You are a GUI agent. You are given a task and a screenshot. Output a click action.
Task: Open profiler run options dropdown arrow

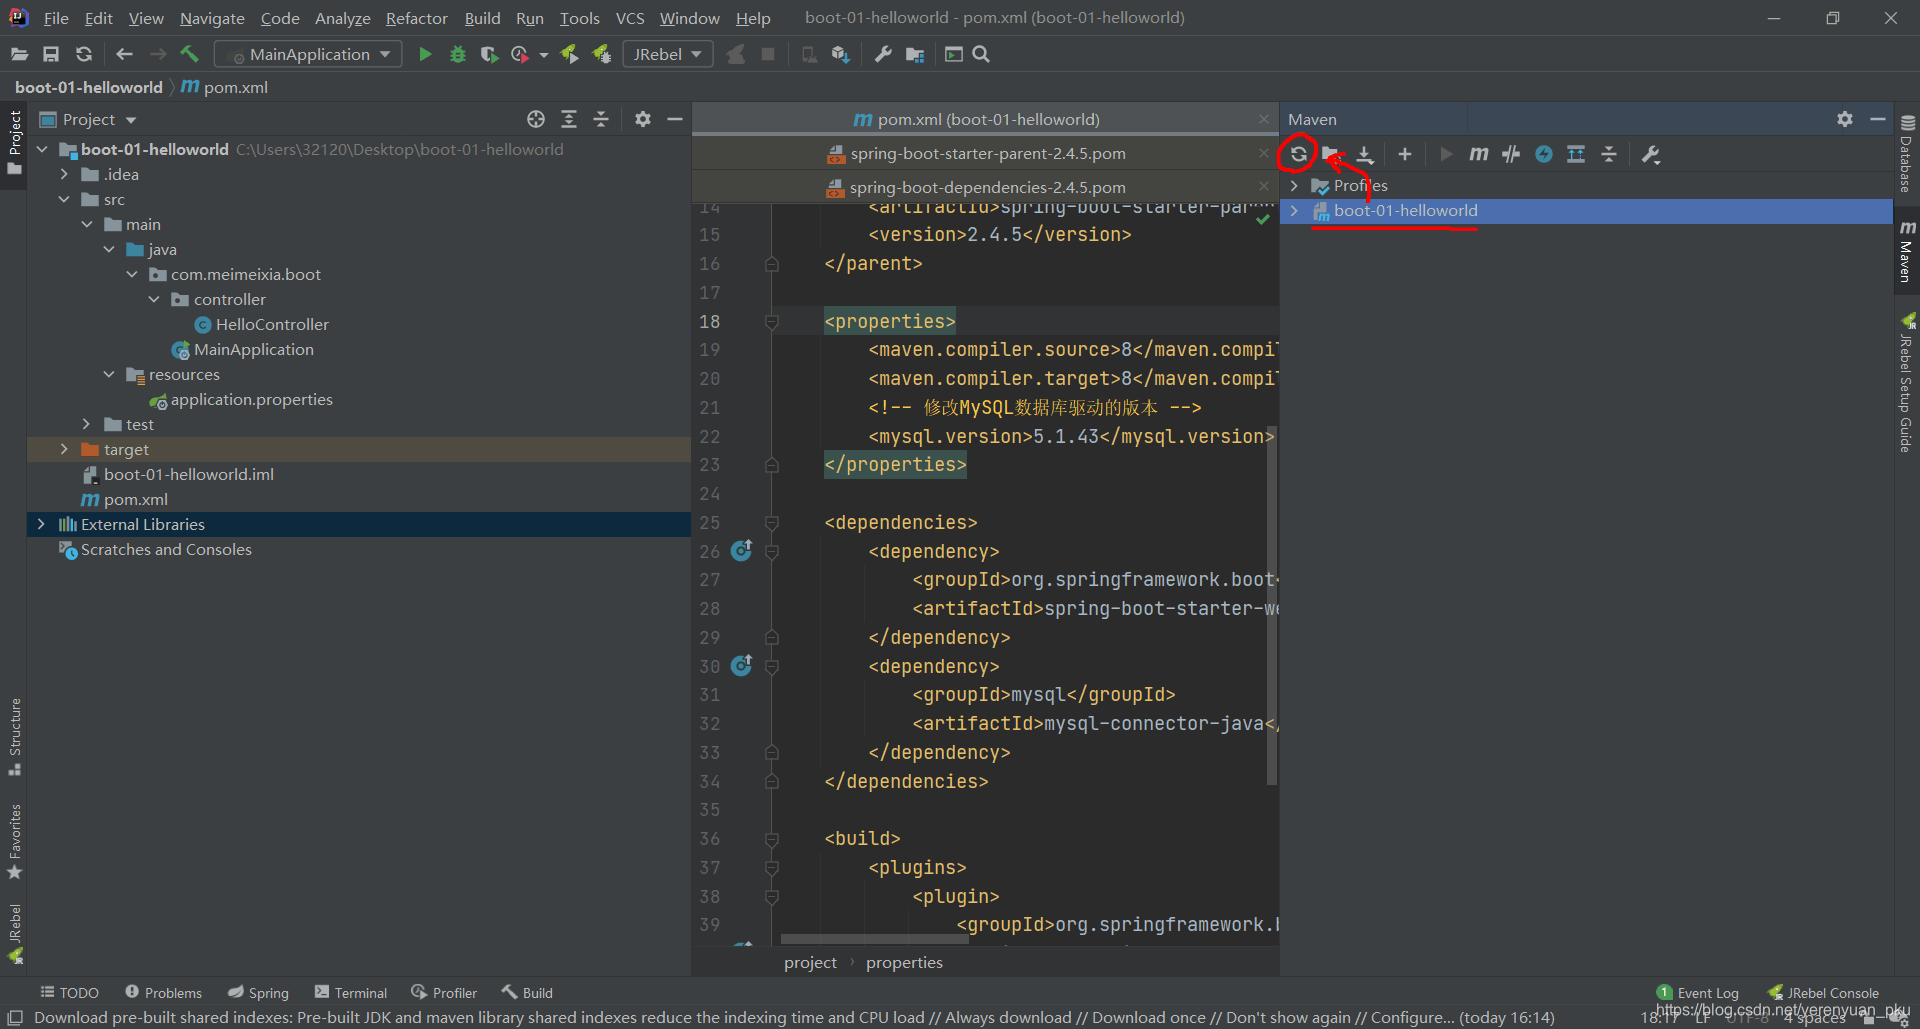544,55
